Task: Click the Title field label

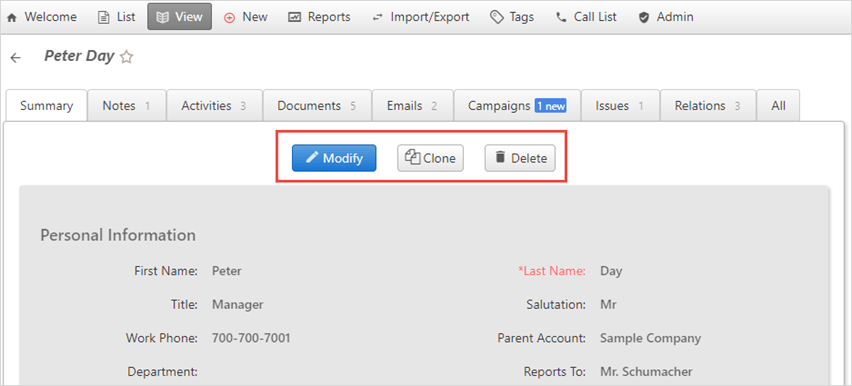Action: coord(184,304)
